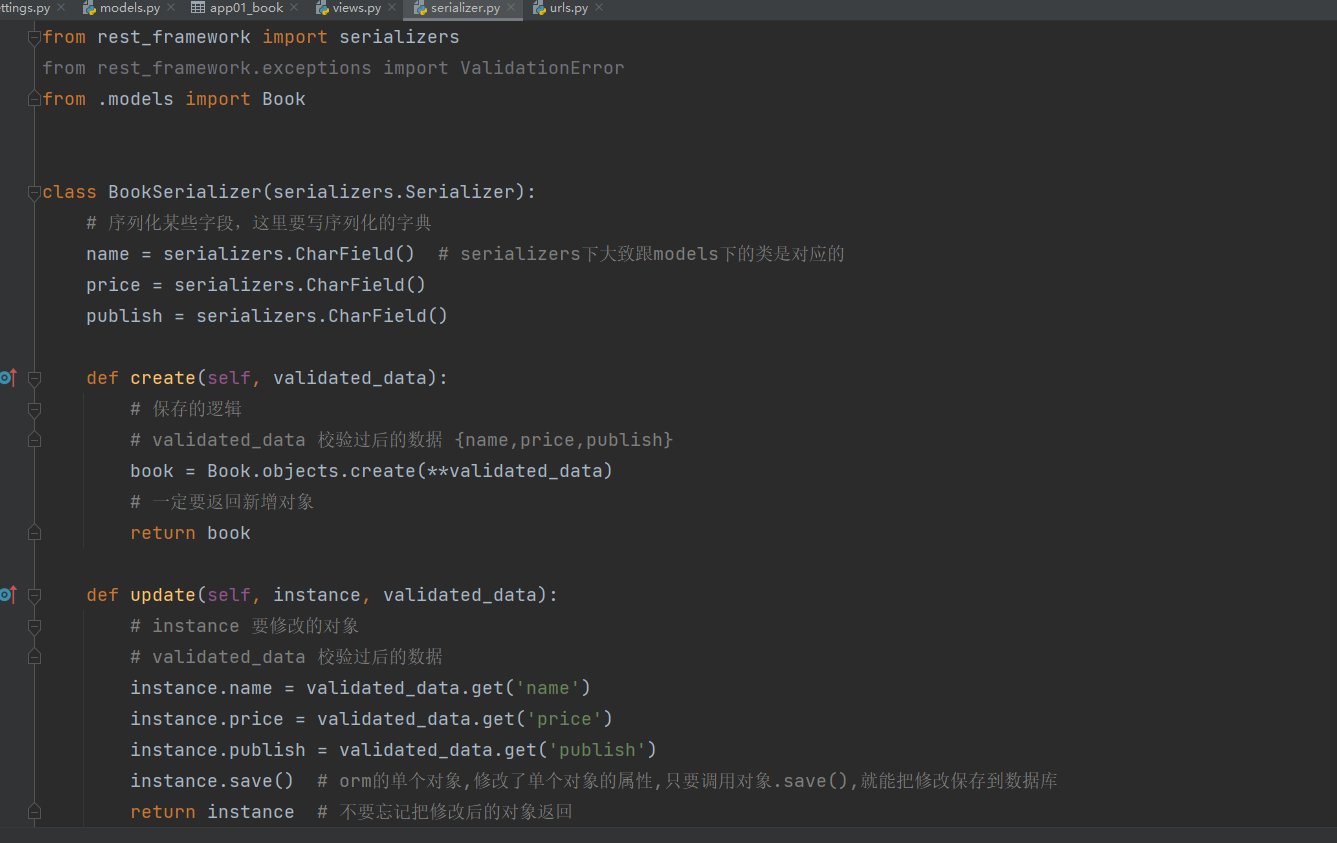Image resolution: width=1337 pixels, height=843 pixels.
Task: Close the views.py tab
Action: [x=392, y=8]
